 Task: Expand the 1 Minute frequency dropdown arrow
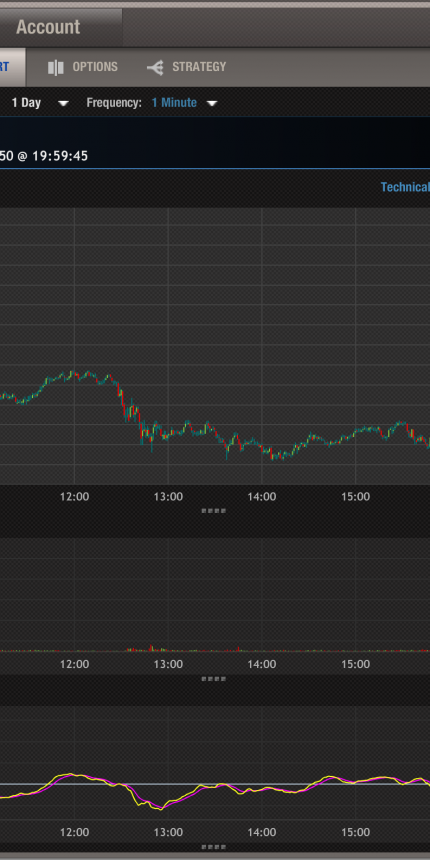pyautogui.click(x=212, y=103)
